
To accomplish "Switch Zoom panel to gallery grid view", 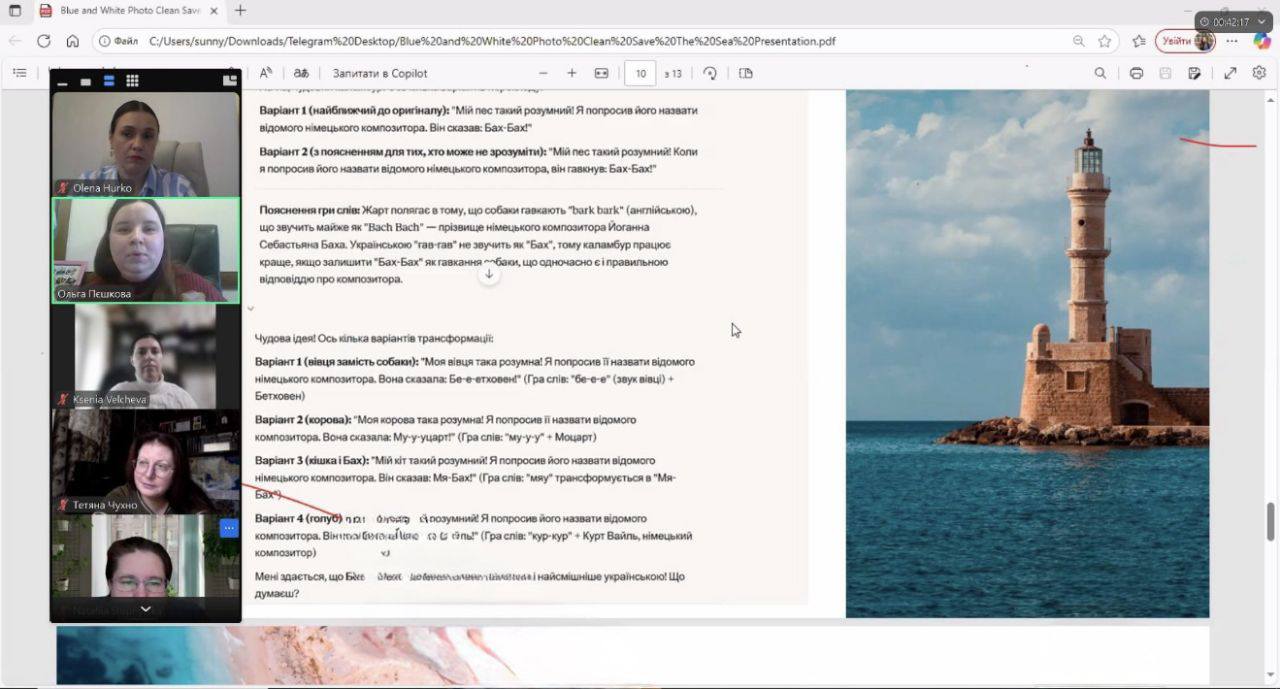I will pyautogui.click(x=132, y=81).
